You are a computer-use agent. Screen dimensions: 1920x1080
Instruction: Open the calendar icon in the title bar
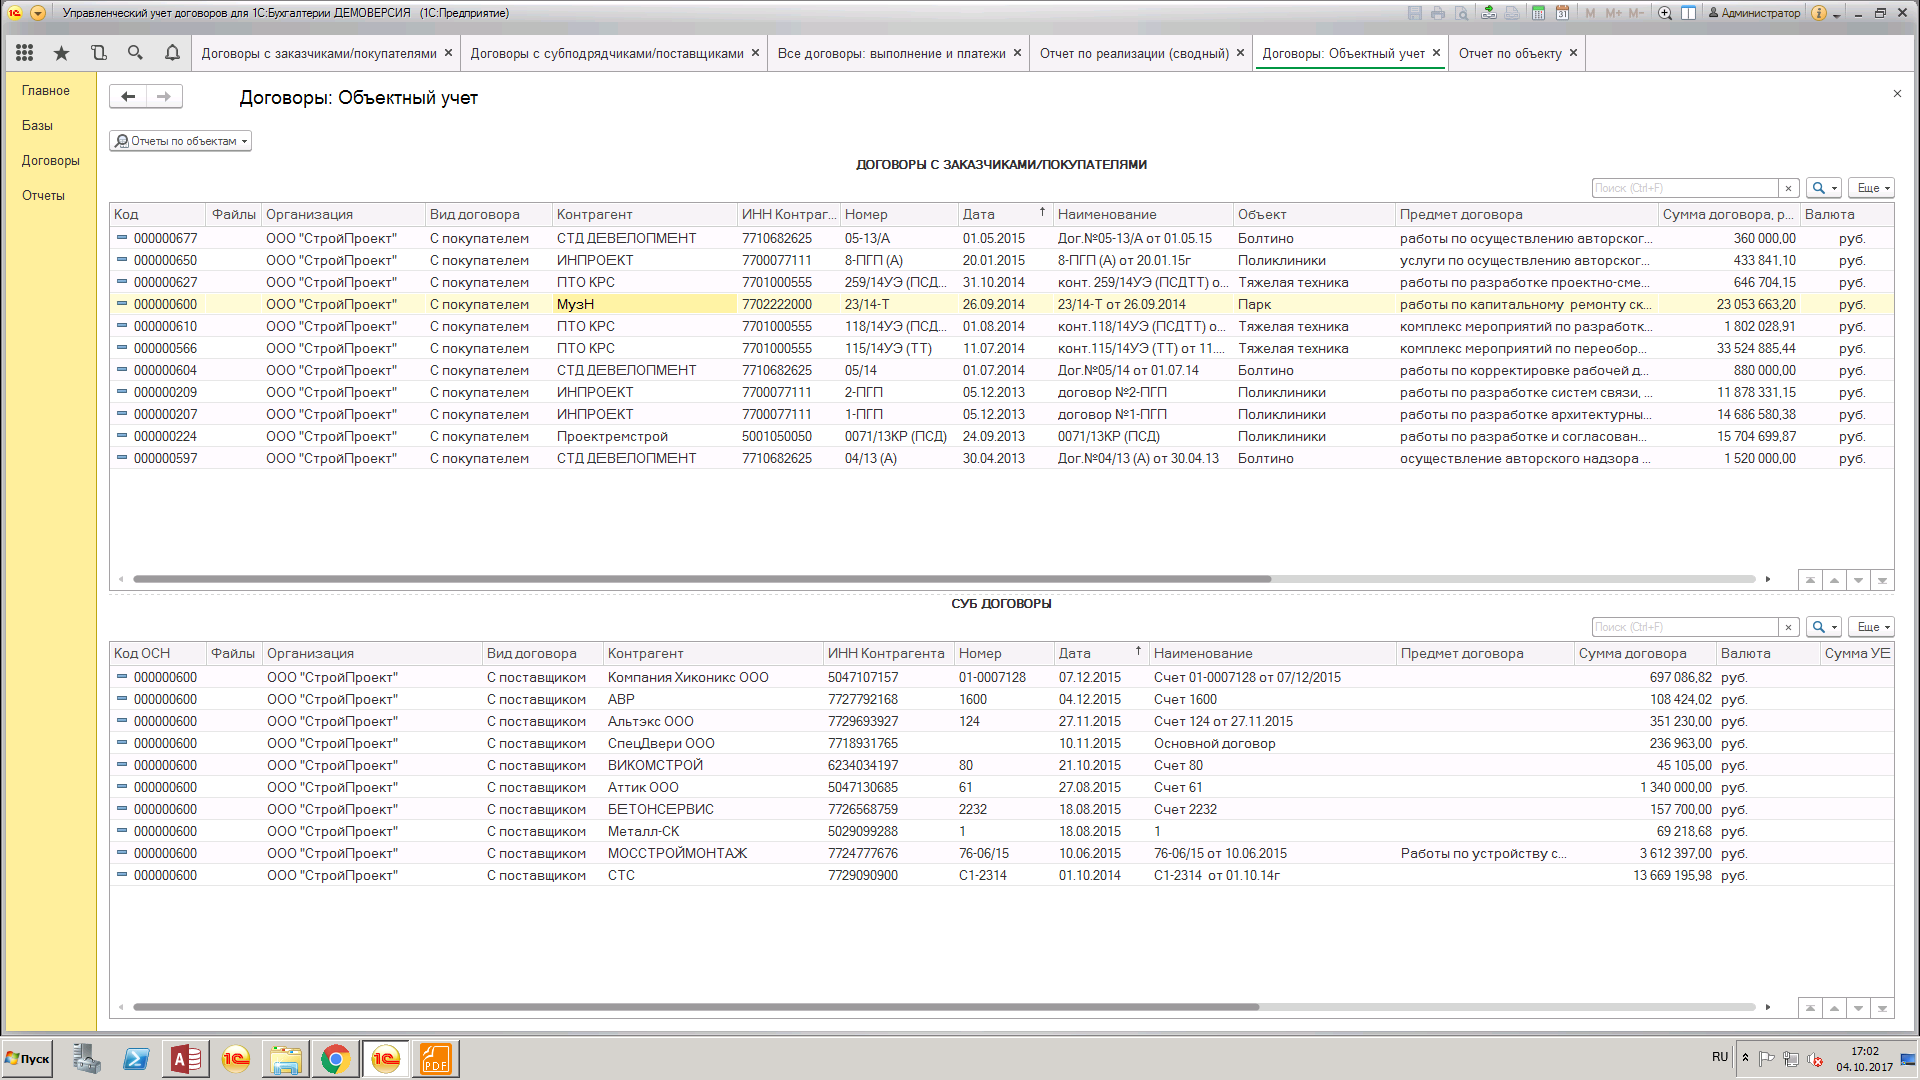[1562, 13]
